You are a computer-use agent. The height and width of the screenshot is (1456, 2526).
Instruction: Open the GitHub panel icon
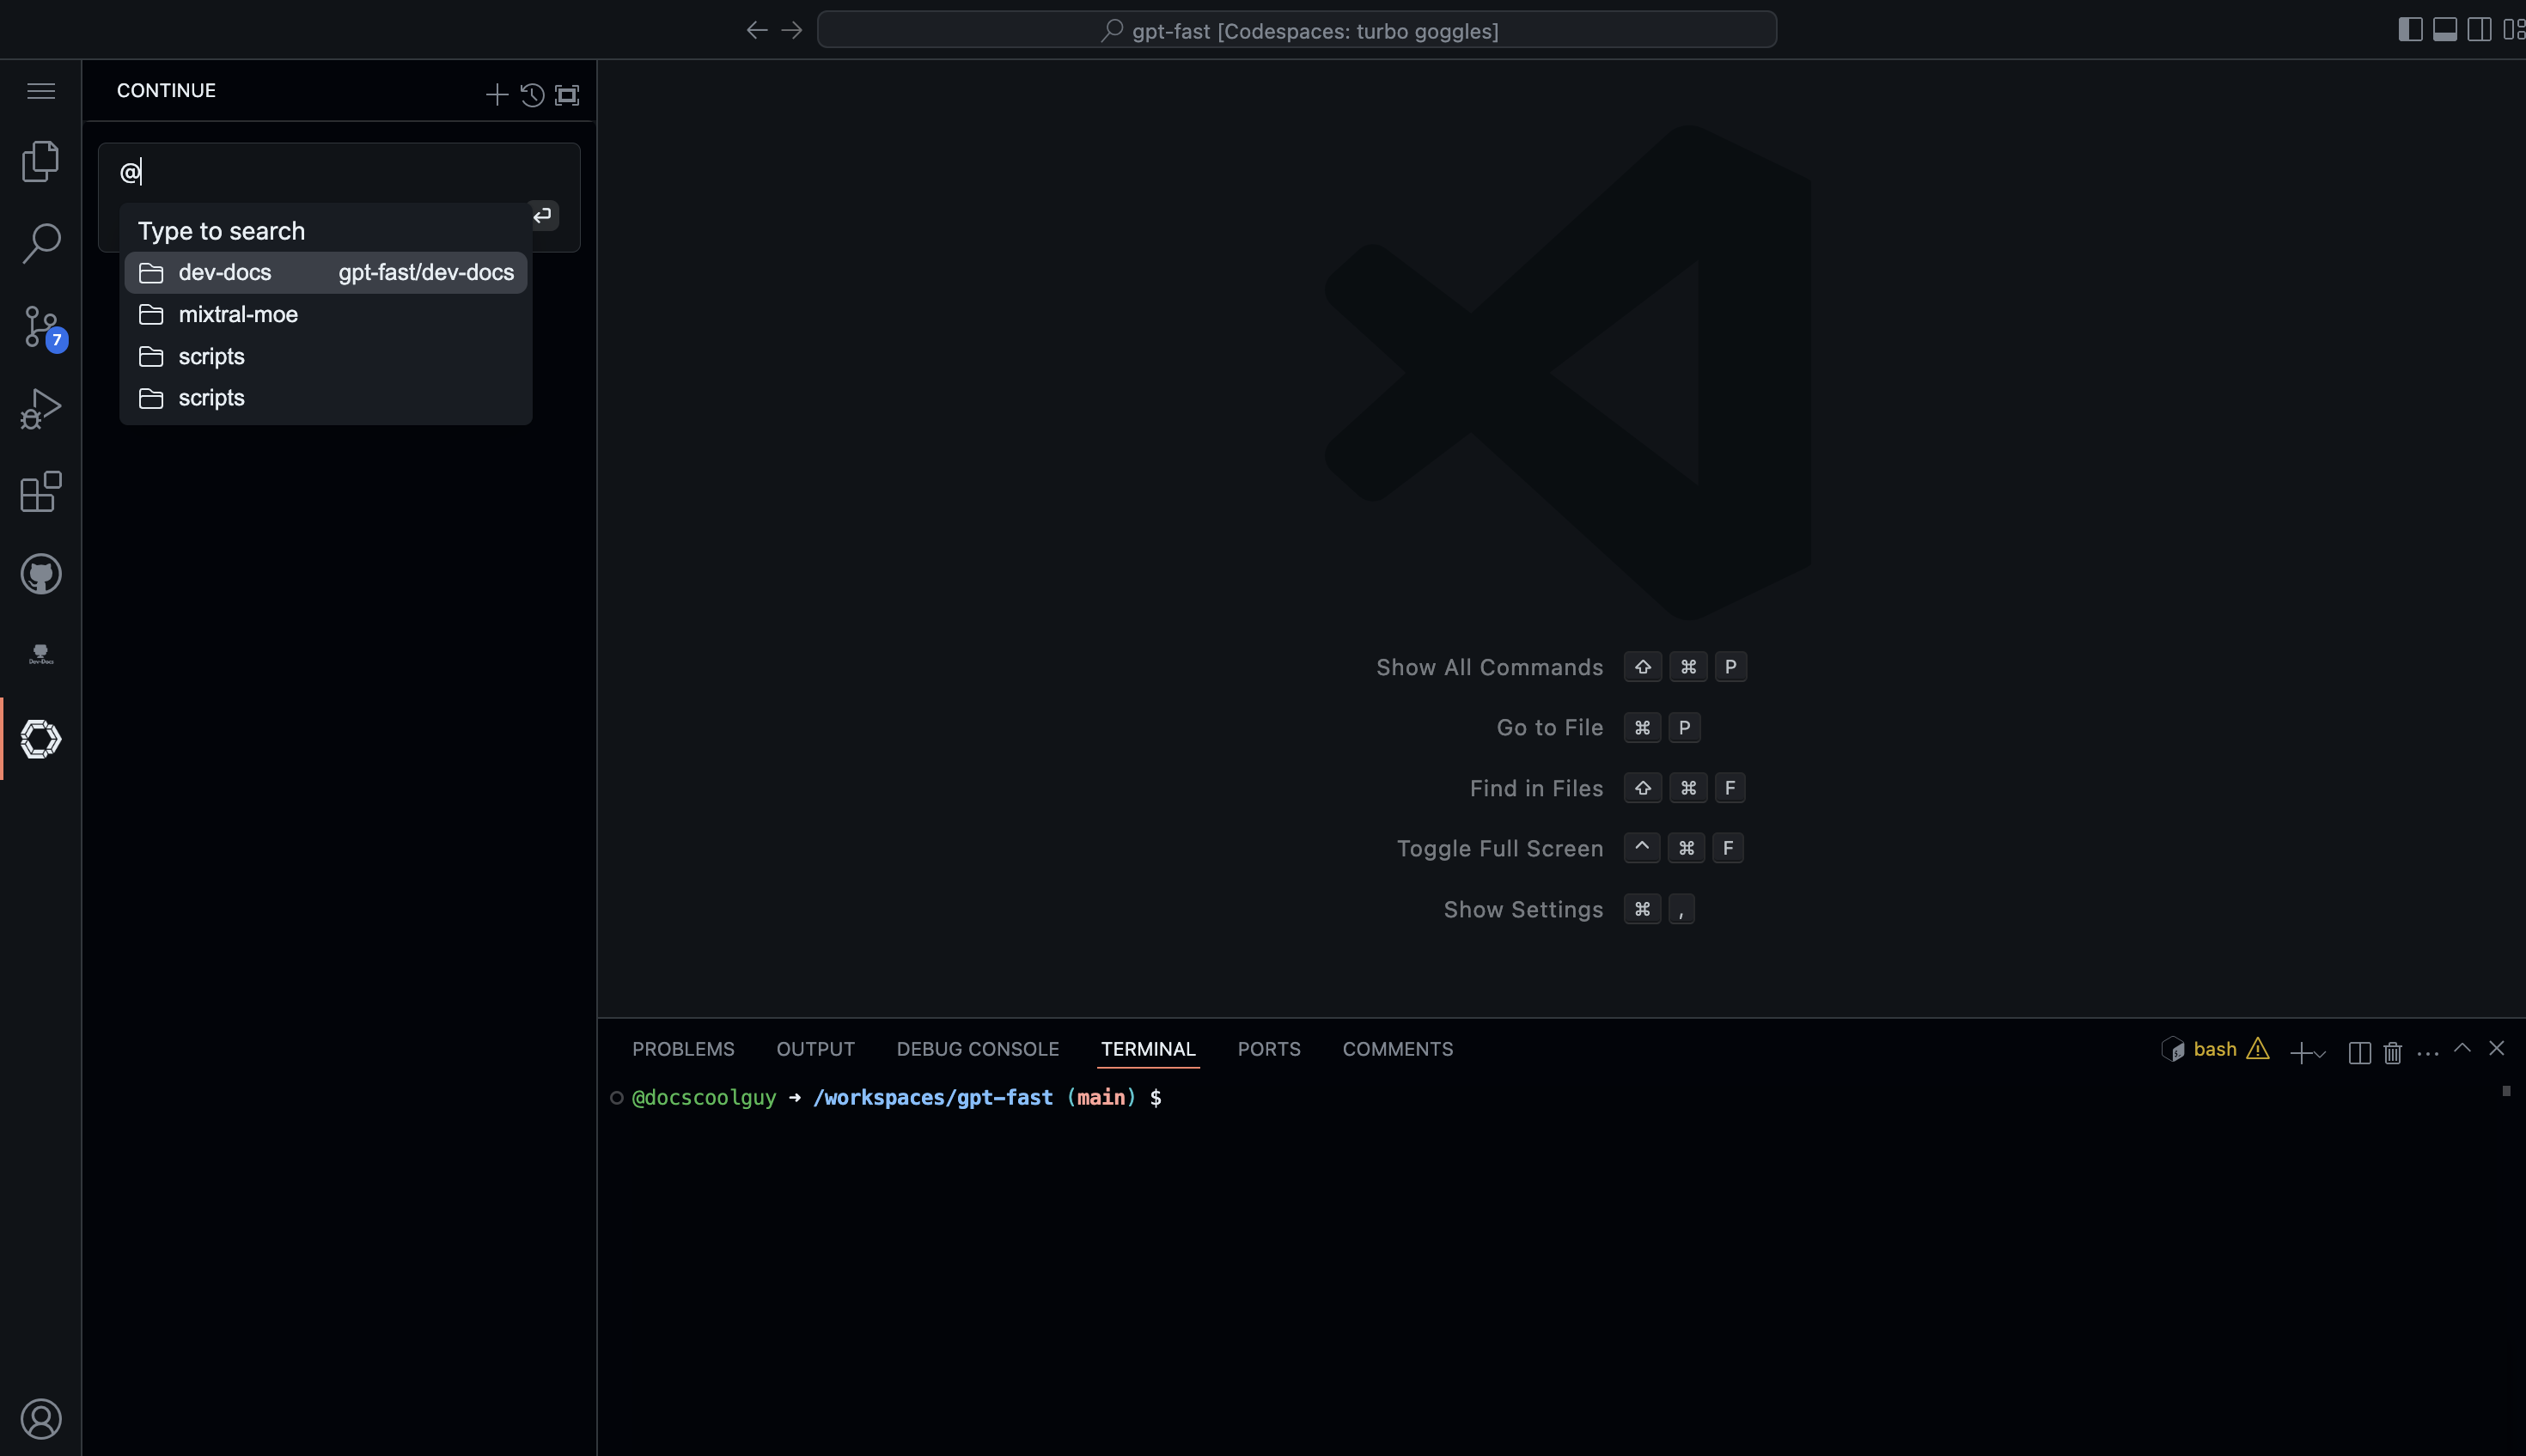(40, 574)
